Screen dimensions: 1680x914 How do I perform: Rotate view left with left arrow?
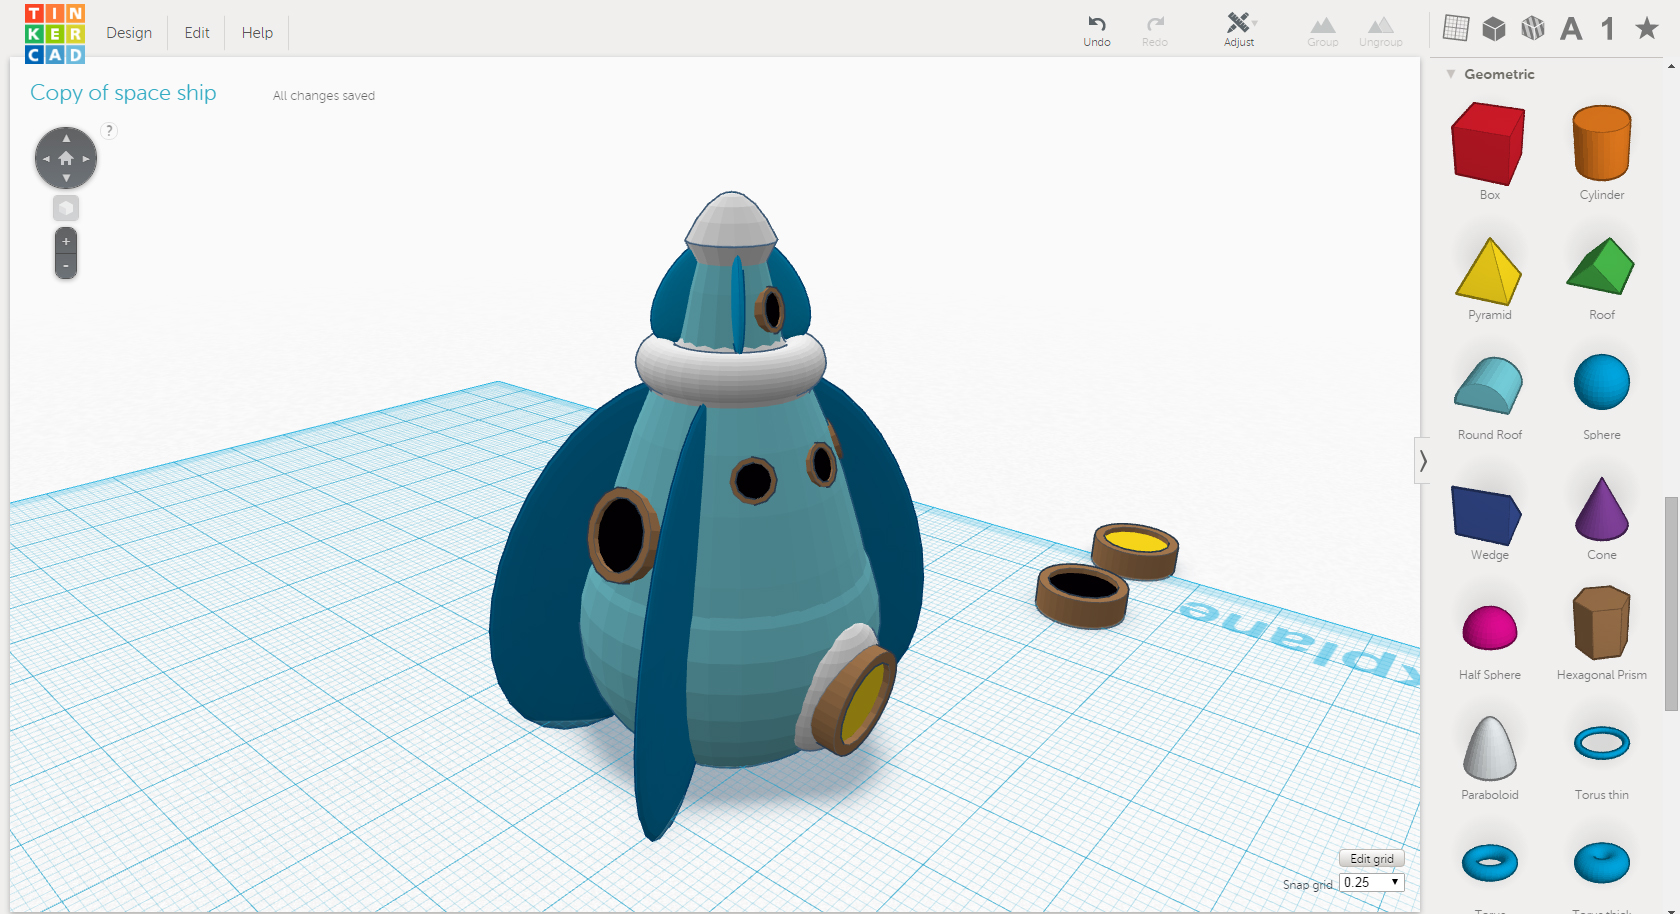pyautogui.click(x=46, y=158)
